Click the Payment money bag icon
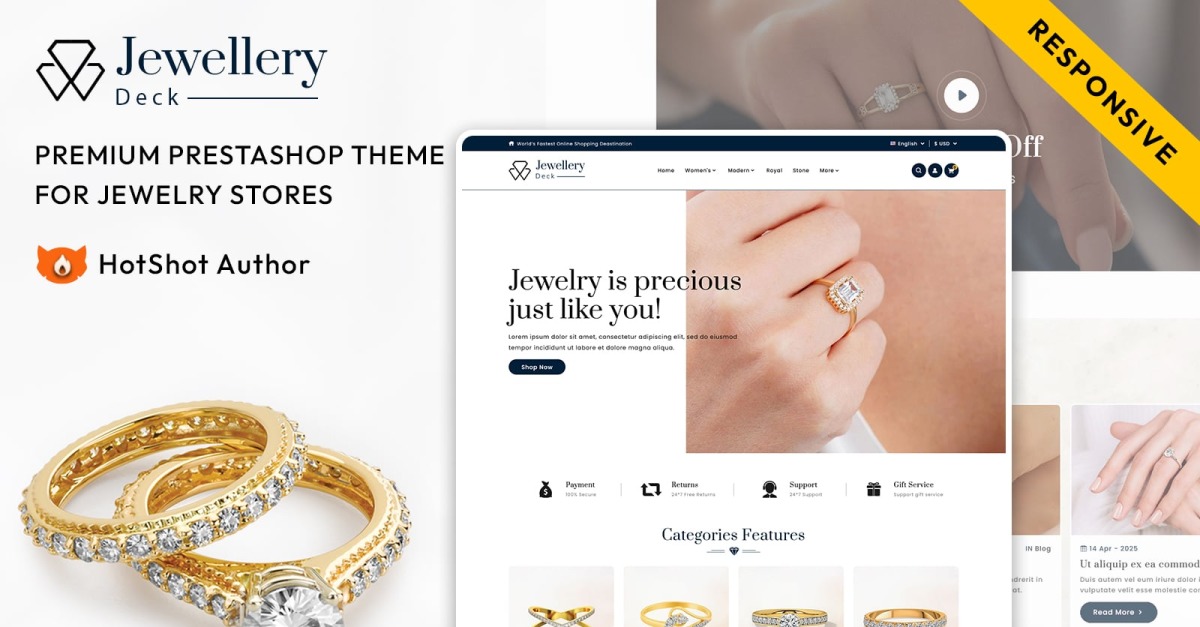Screen dimensions: 1200x627 point(545,489)
